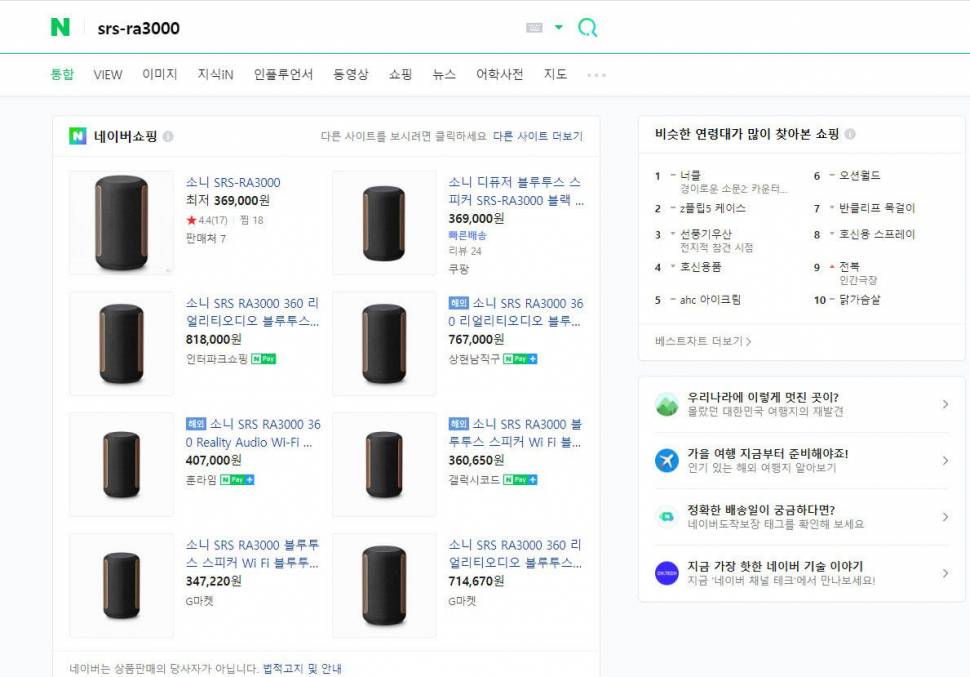Select the 통합 tab
This screenshot has width=970, height=677.
[x=62, y=74]
